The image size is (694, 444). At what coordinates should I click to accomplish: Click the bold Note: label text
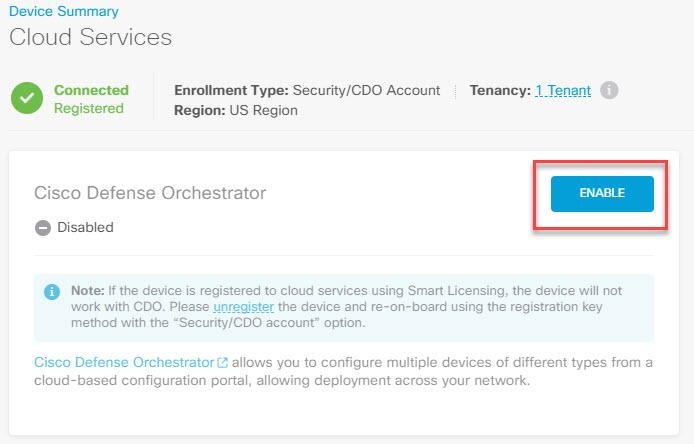click(87, 290)
